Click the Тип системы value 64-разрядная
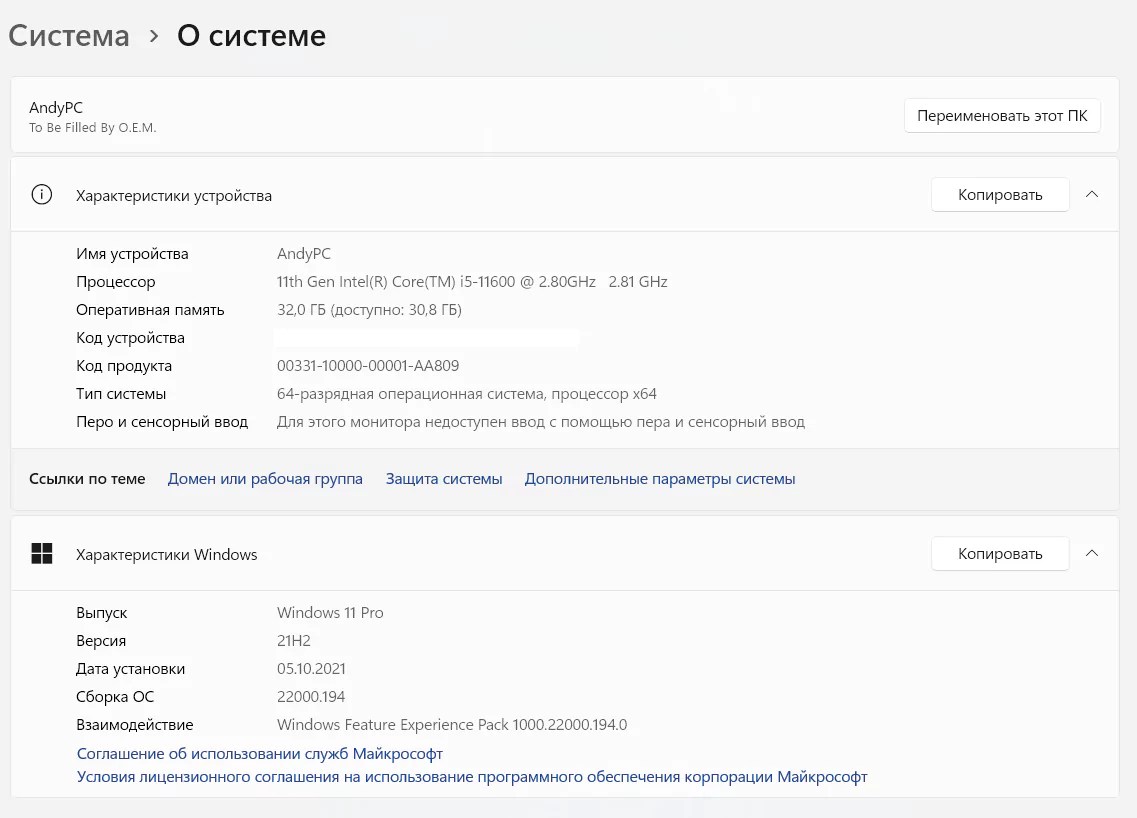 tap(466, 394)
